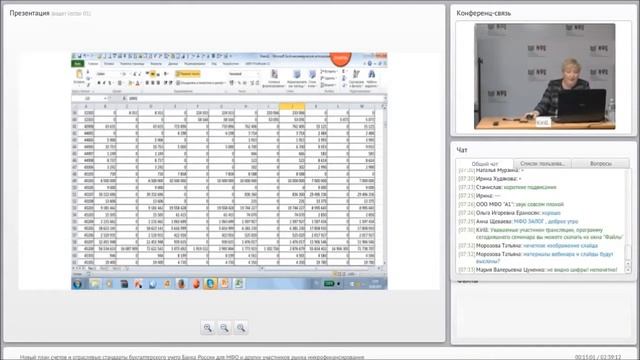Open Cell Styles dropdown
Screen dimensions: 640x360
click(x=312, y=79)
